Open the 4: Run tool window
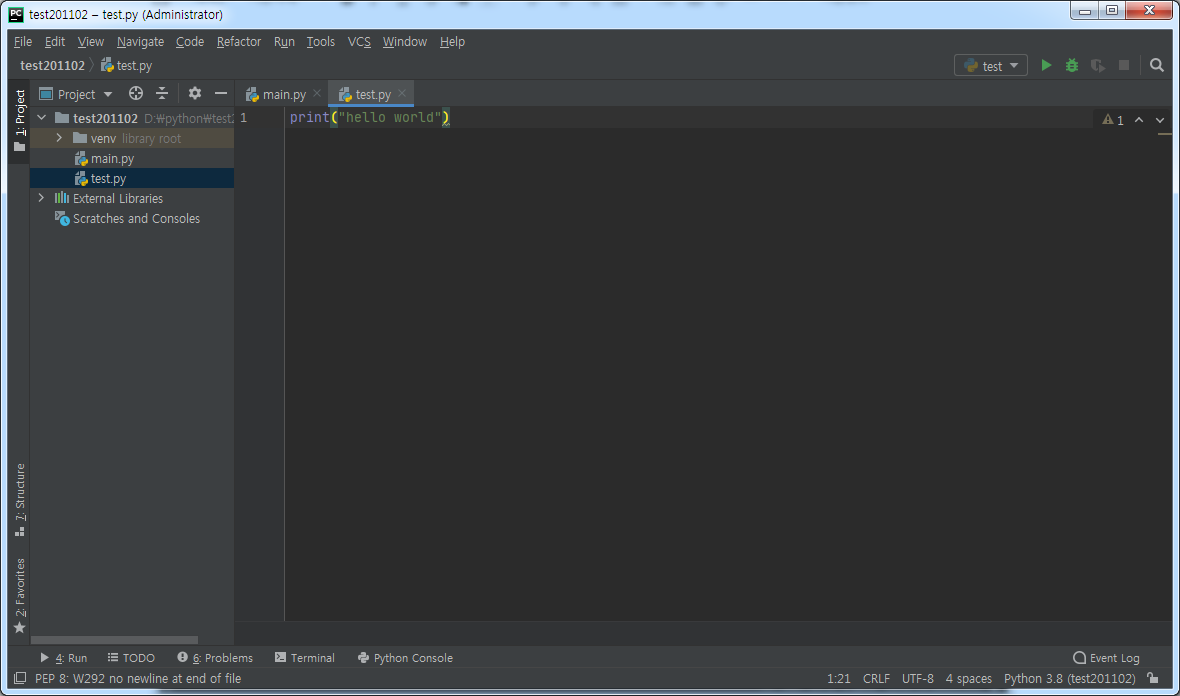Image resolution: width=1180 pixels, height=696 pixels. 63,658
